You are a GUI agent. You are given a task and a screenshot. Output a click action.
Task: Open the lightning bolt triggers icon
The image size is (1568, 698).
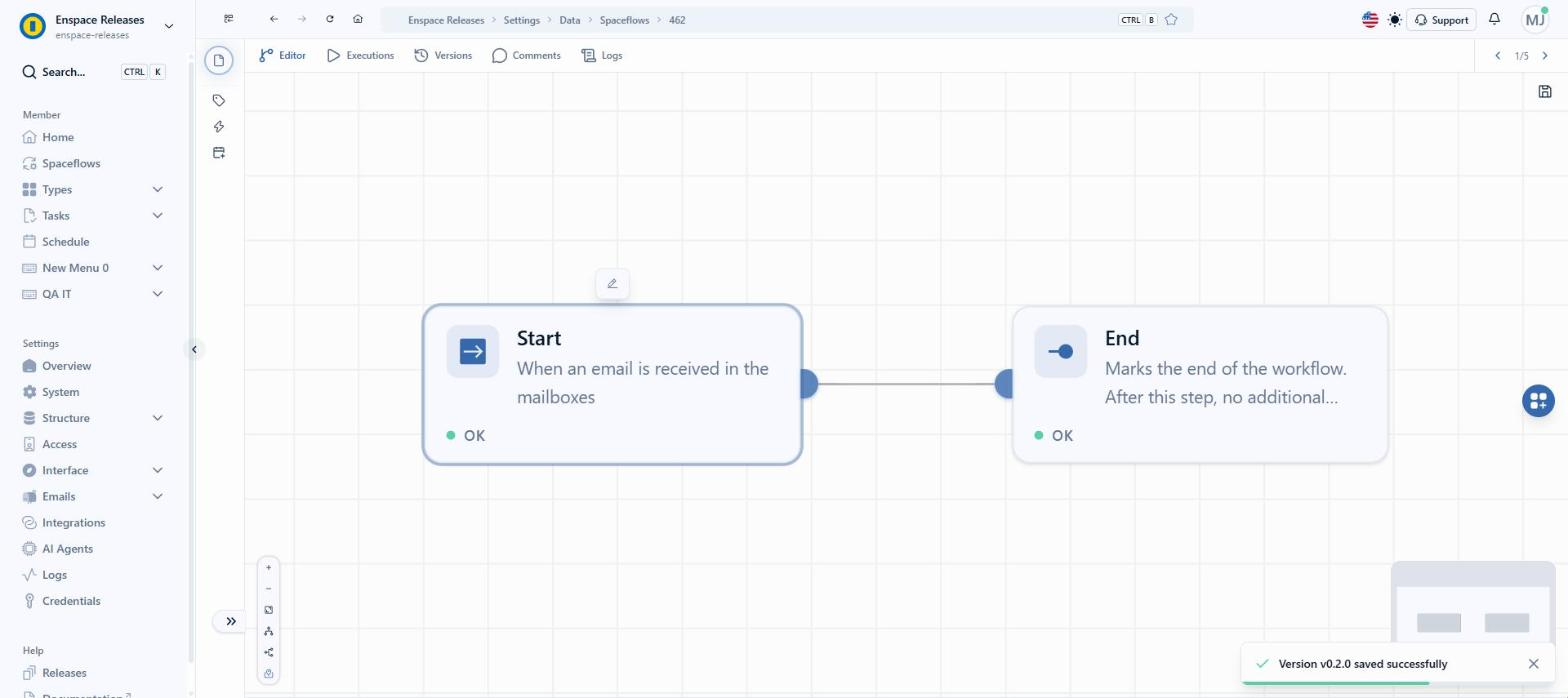pyautogui.click(x=219, y=126)
